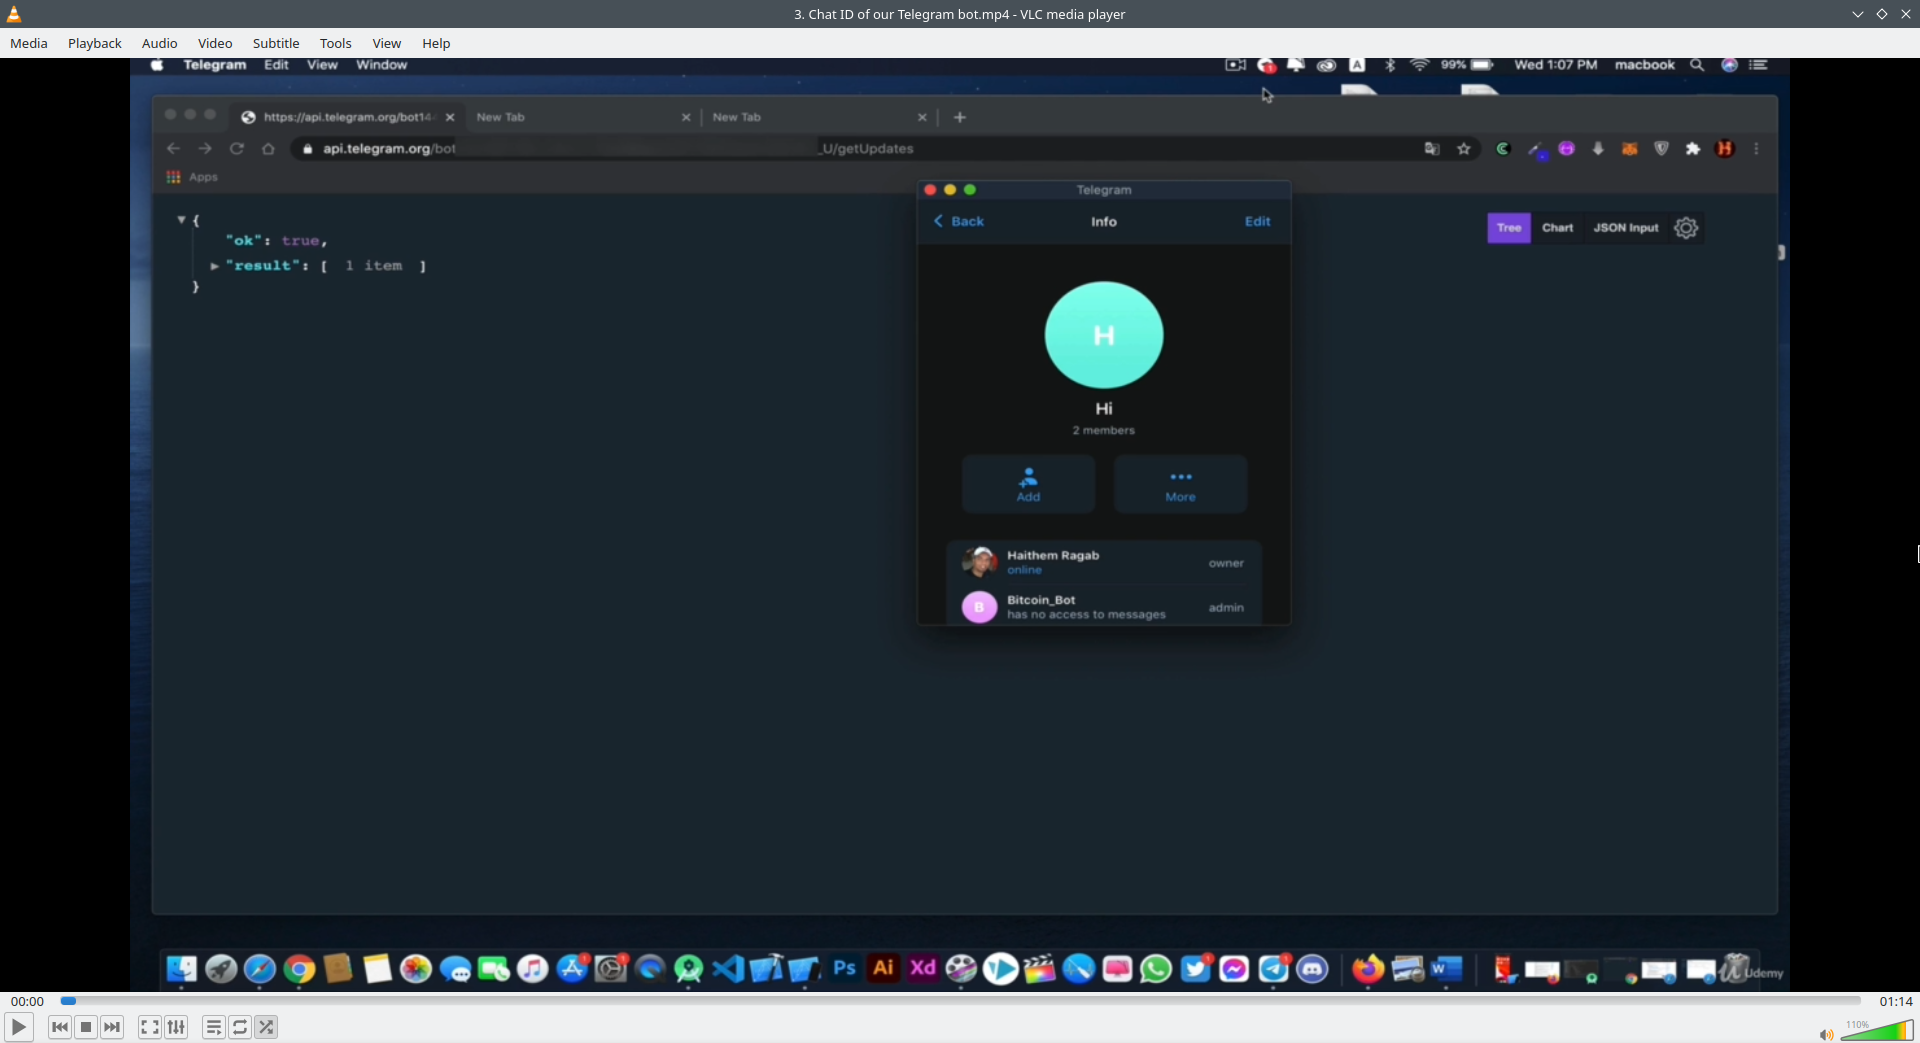Open Google Chrome from the dock
Viewport: 1920px width, 1043px height.
click(299, 968)
